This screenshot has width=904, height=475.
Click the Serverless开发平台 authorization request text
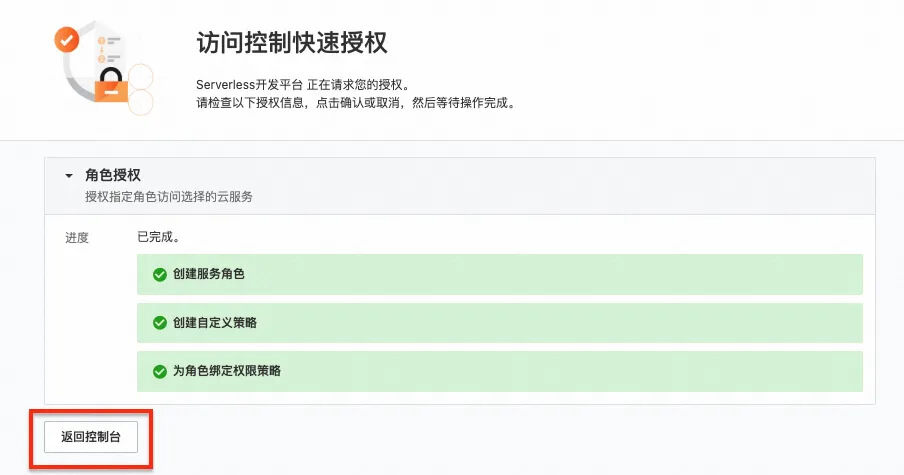[302, 85]
